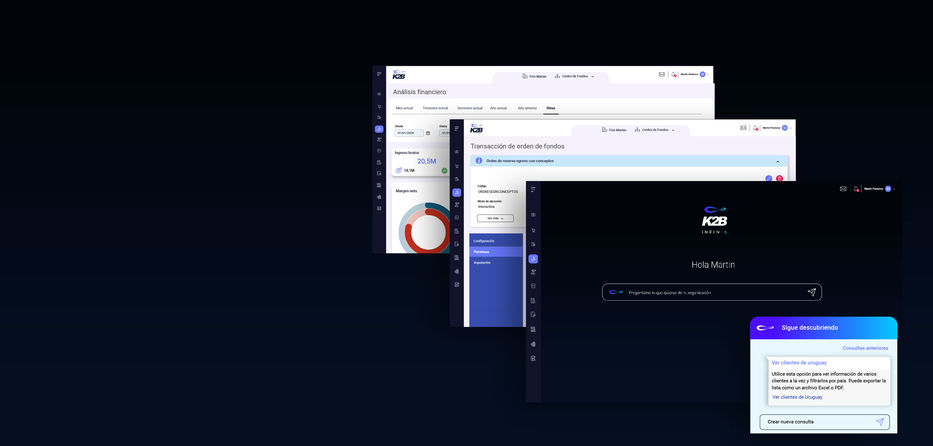Click the cart icon in the Infinia sidebar
The image size is (933, 446).
(534, 229)
